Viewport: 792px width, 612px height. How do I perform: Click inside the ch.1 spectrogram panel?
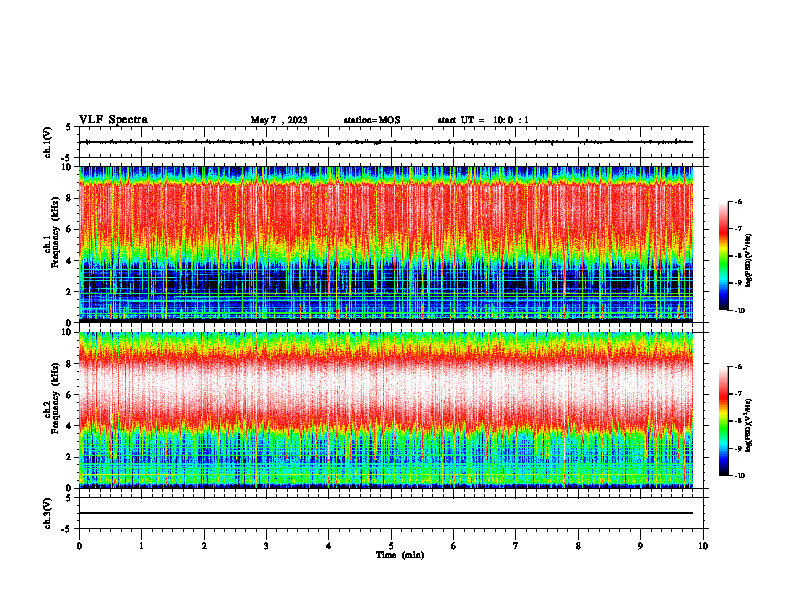pos(386,244)
